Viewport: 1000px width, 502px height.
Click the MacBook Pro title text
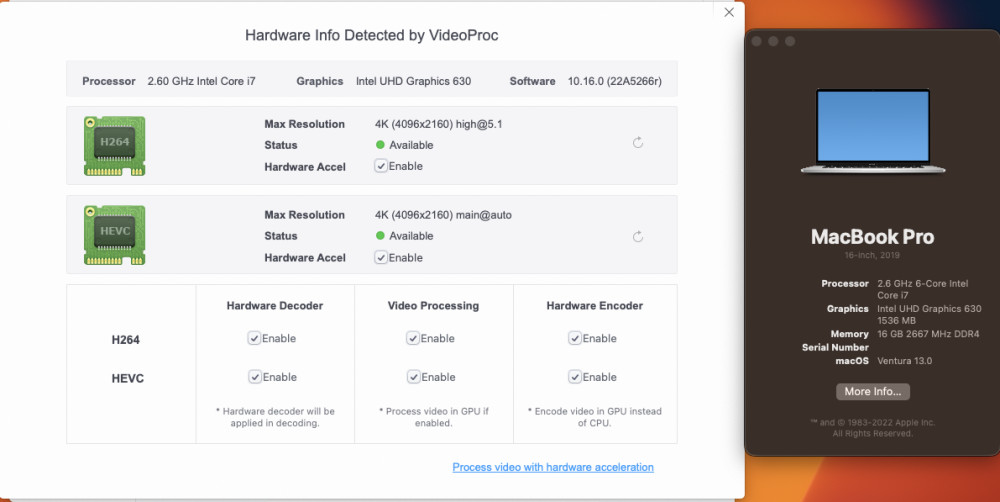pyautogui.click(x=872, y=237)
